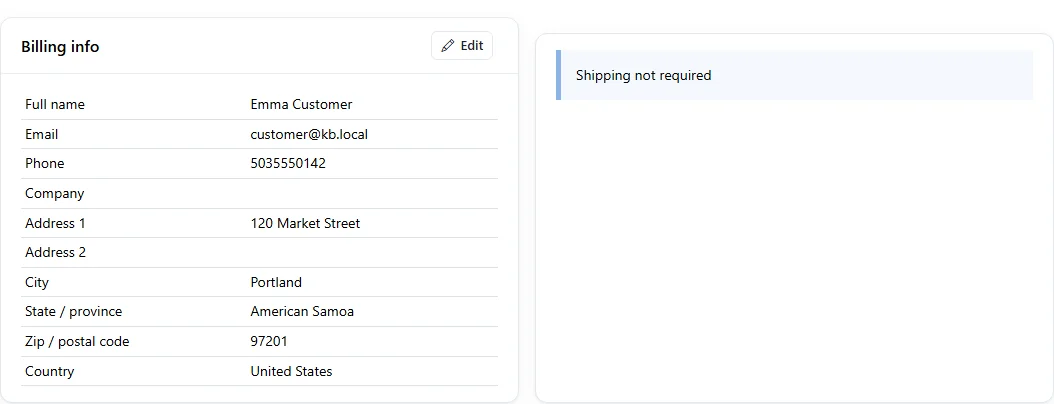Click the Zip / postal code label
1054x404 pixels.
(77, 341)
